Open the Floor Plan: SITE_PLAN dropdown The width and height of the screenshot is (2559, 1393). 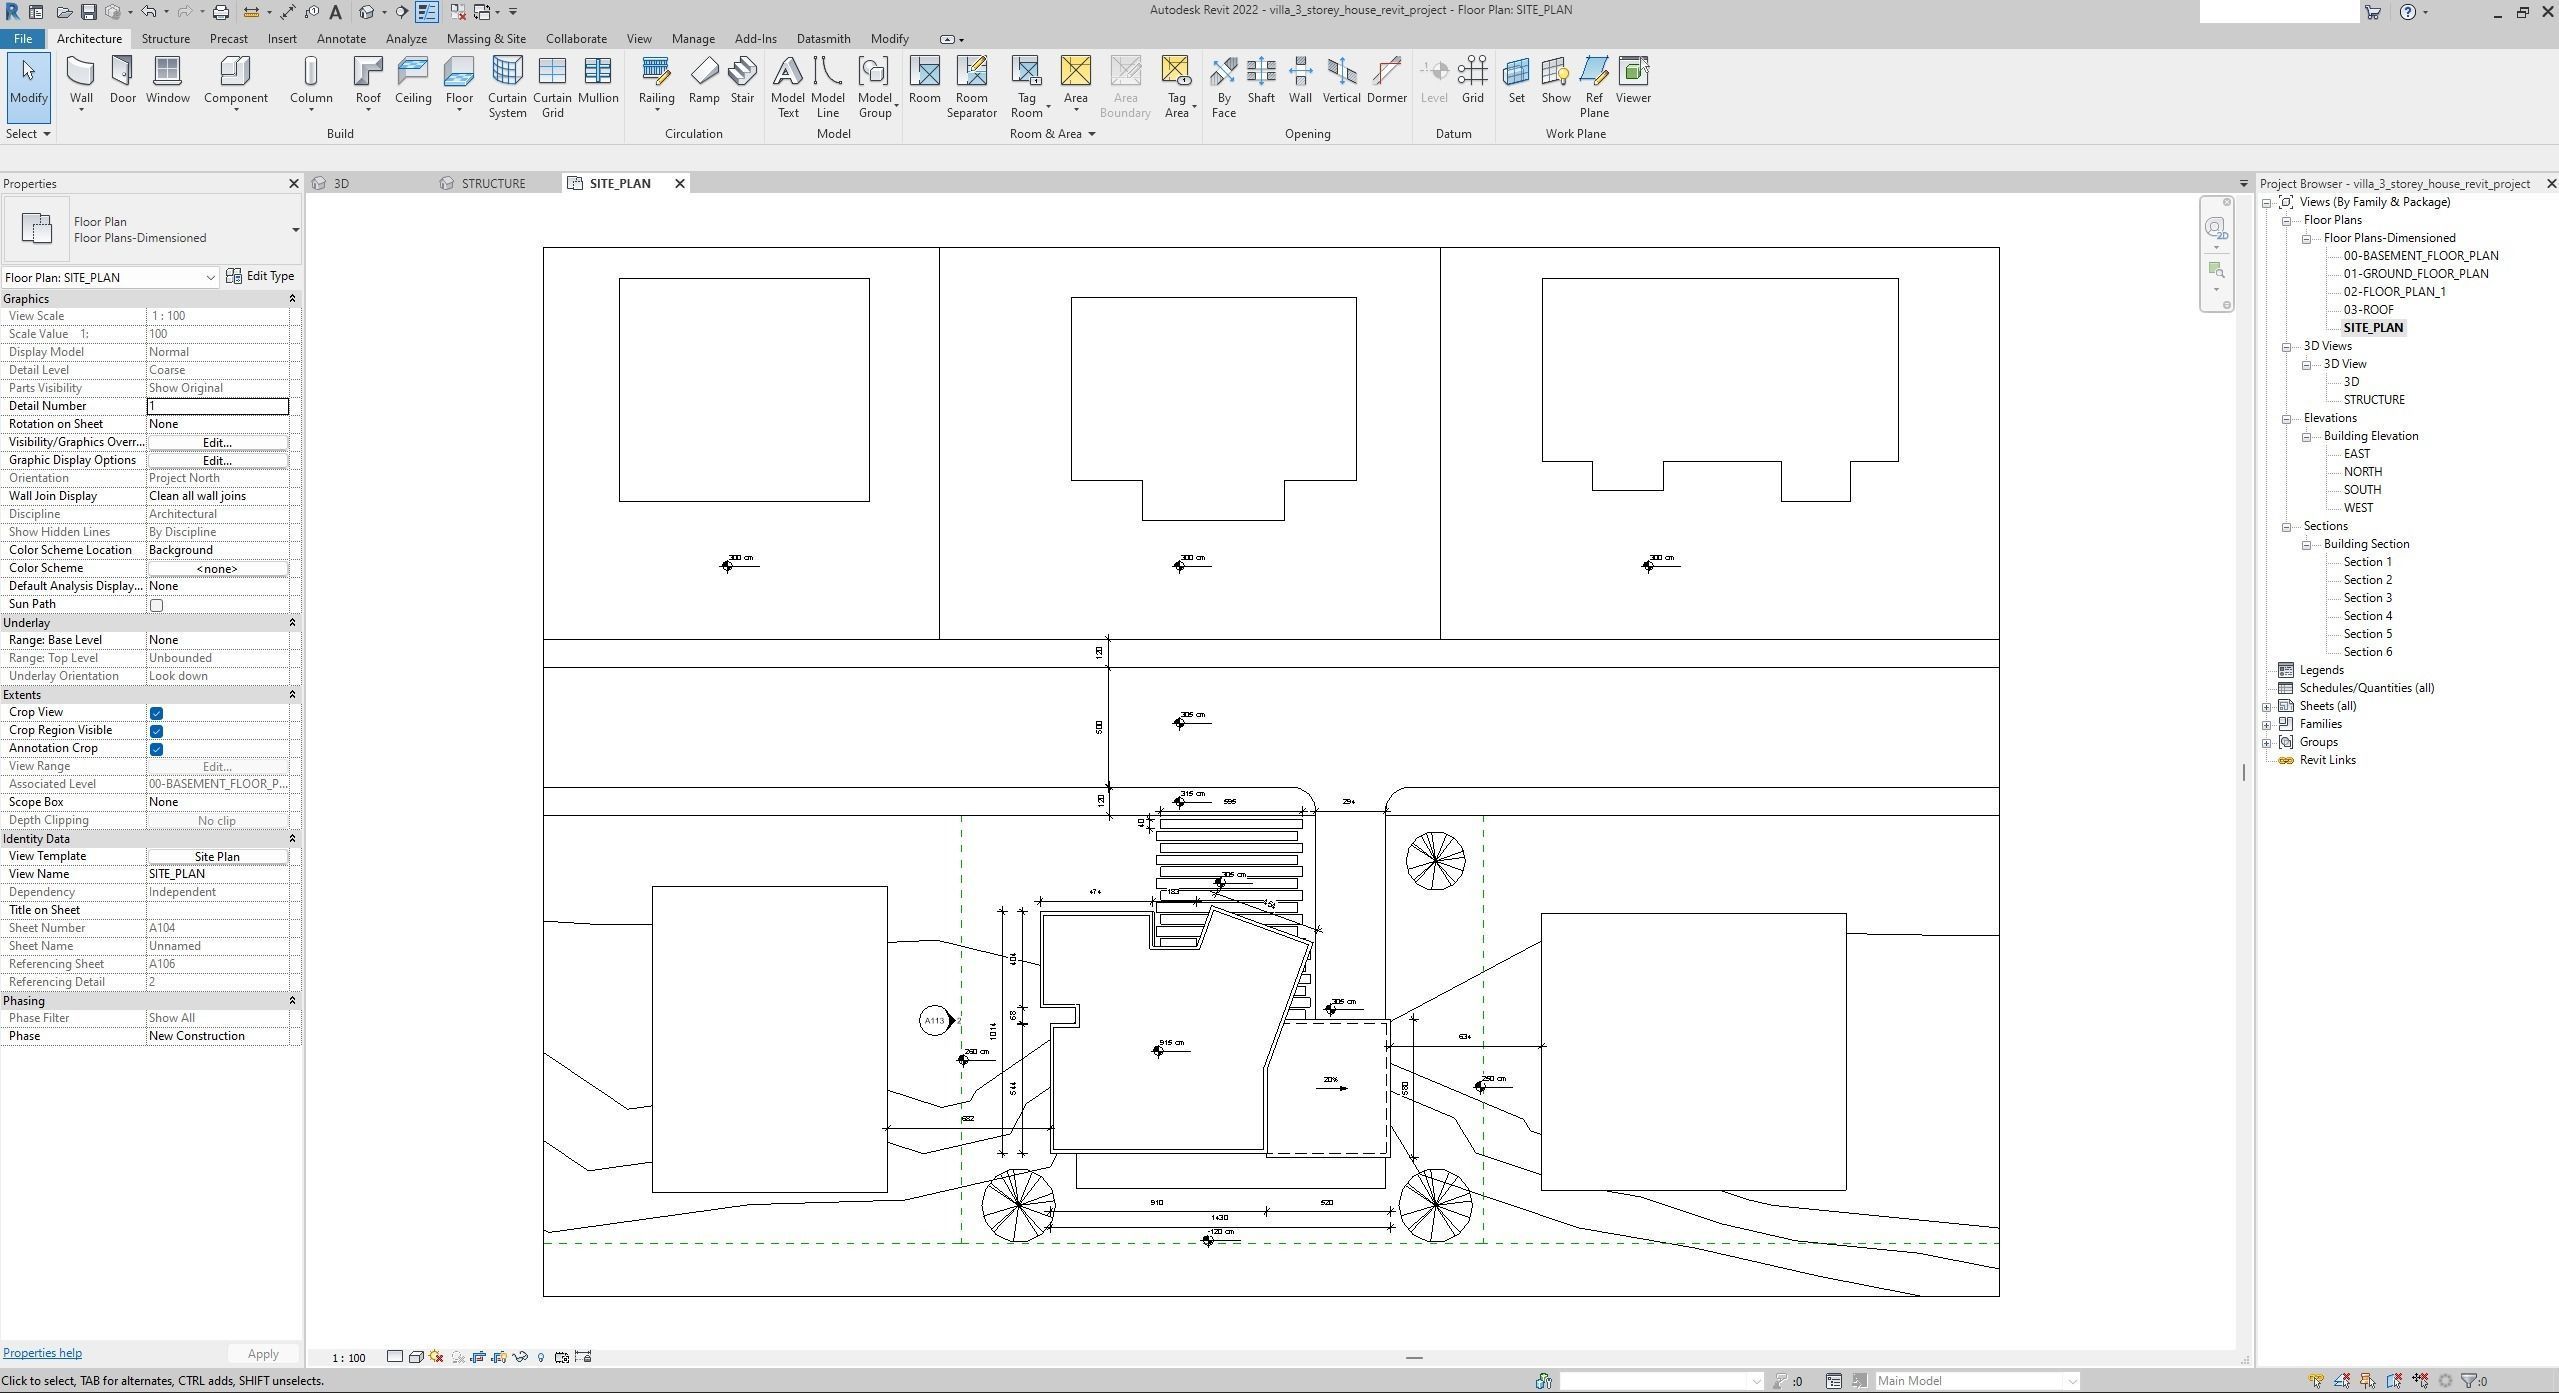pyautogui.click(x=210, y=277)
